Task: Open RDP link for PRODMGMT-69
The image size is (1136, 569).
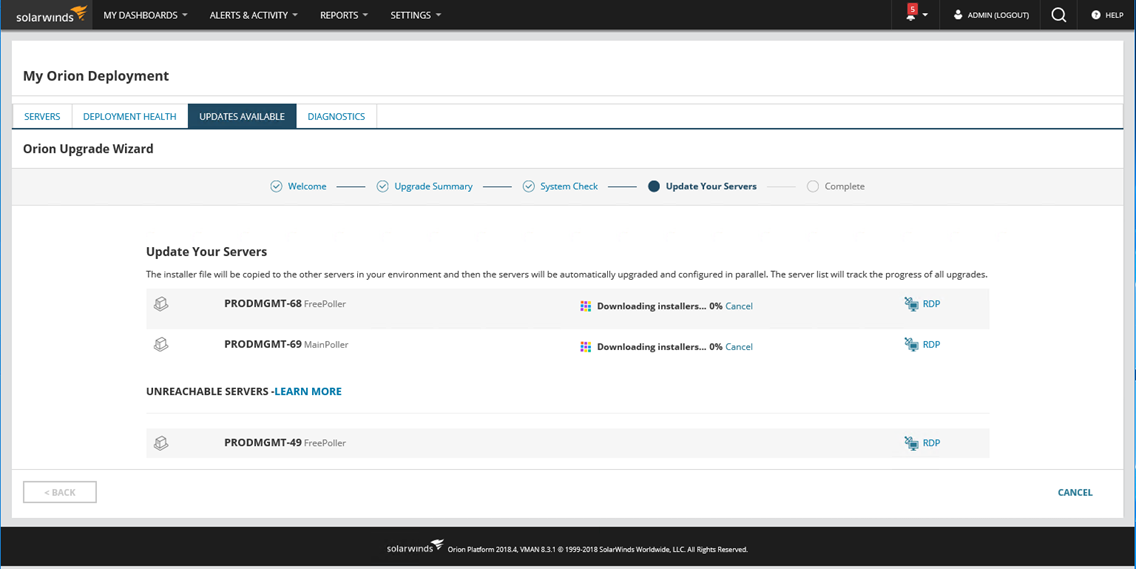Action: pos(932,345)
